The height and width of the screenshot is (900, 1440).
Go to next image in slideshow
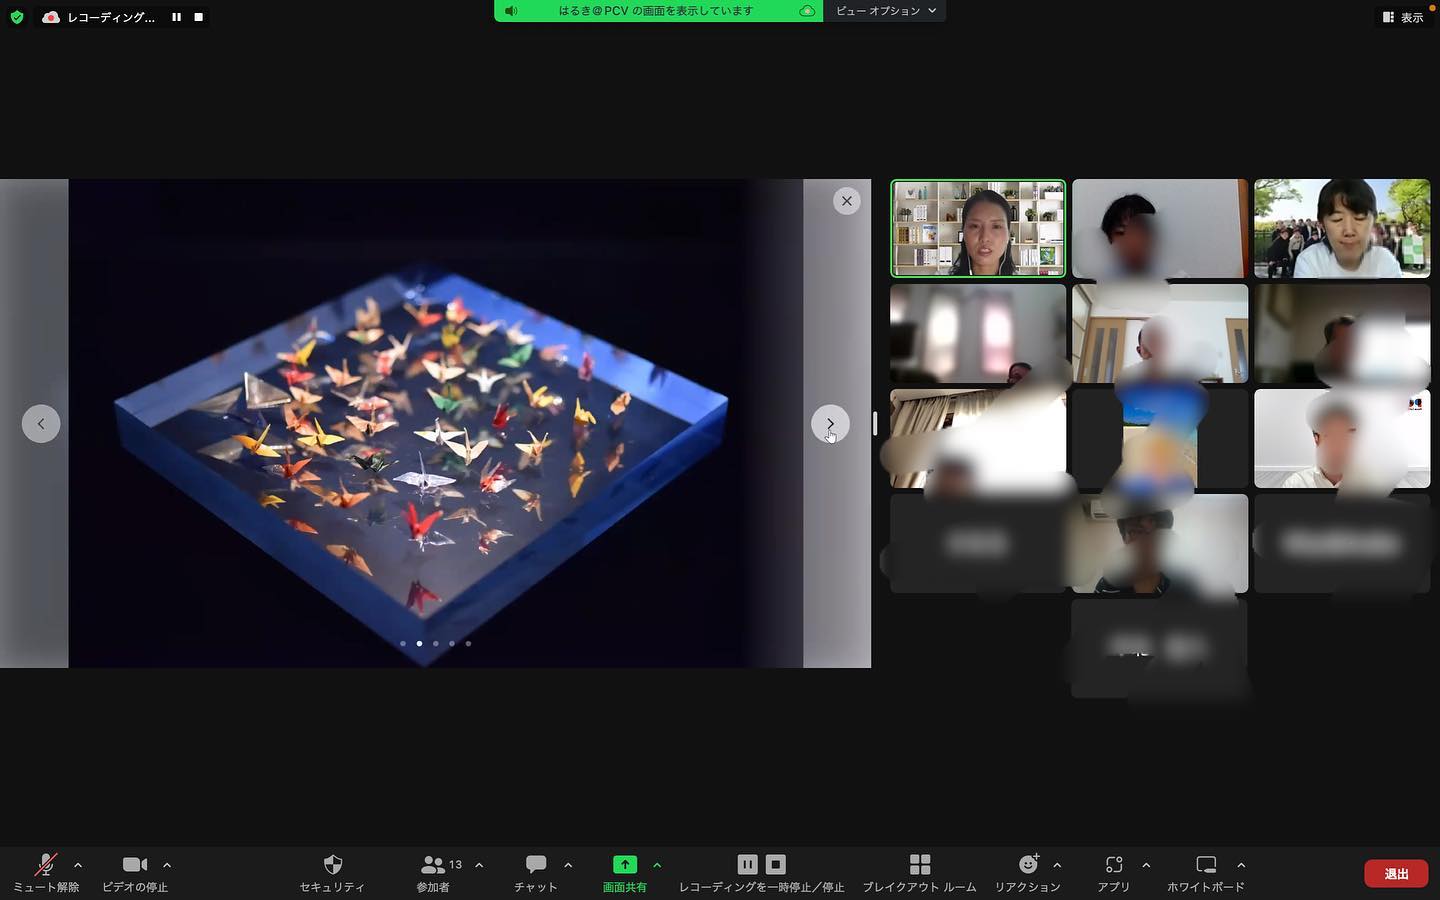point(830,424)
